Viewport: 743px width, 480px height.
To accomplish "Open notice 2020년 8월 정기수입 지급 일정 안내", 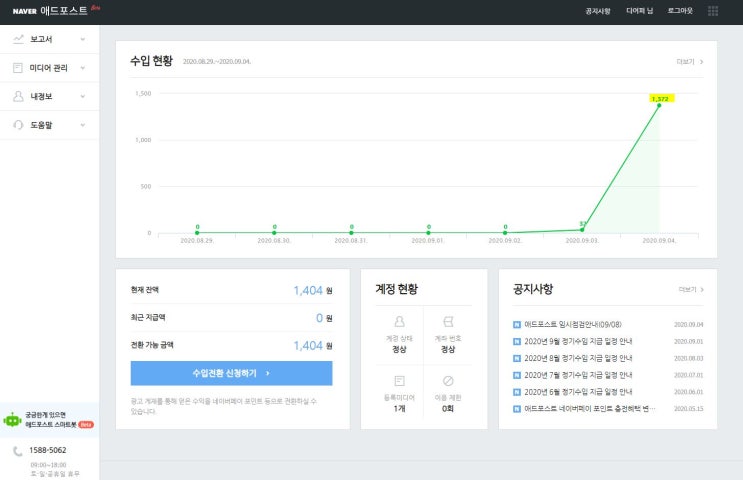I will pos(578,358).
